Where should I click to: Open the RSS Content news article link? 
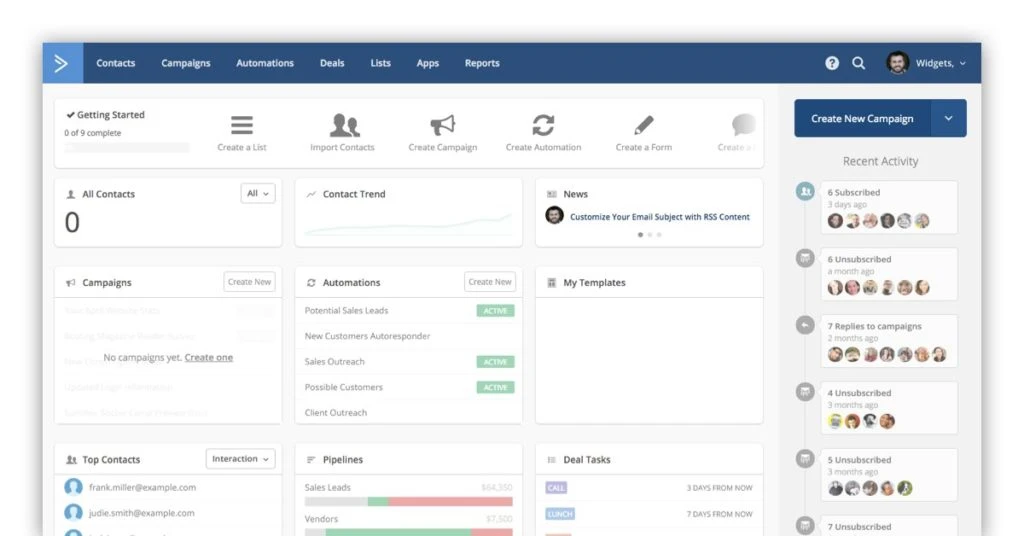pos(660,217)
